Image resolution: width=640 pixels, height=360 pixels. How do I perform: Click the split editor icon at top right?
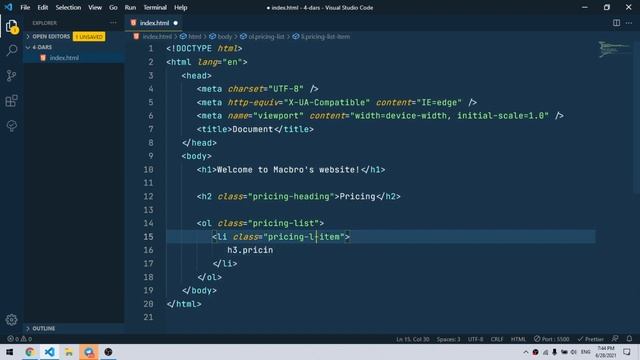coord(616,23)
